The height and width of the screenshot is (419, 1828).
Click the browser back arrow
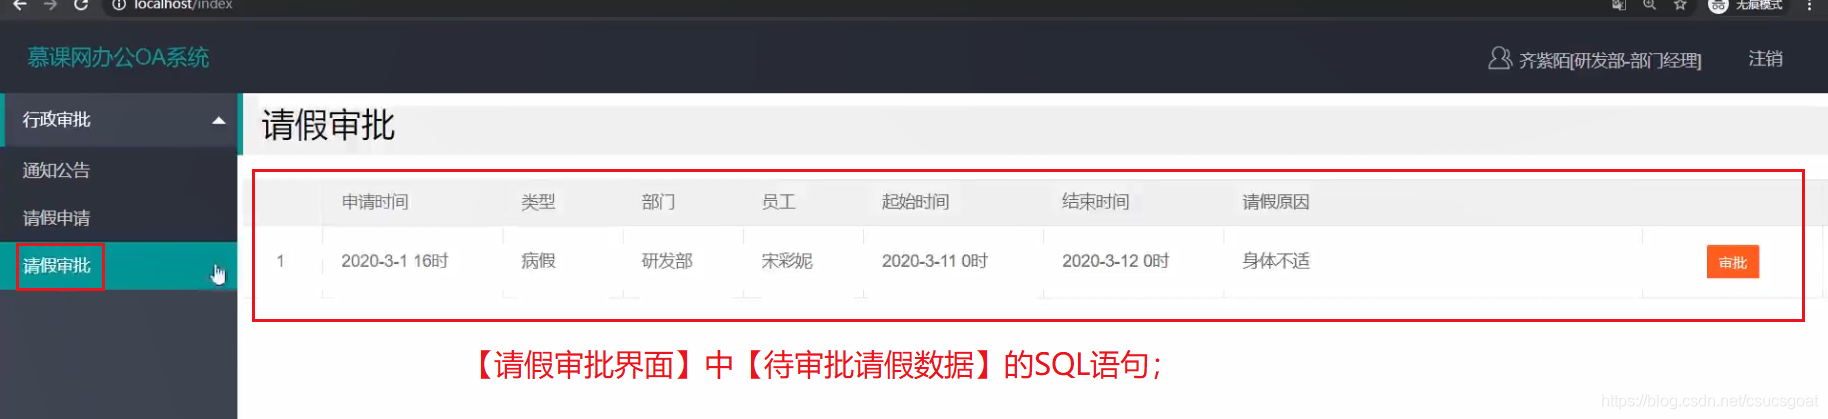19,5
